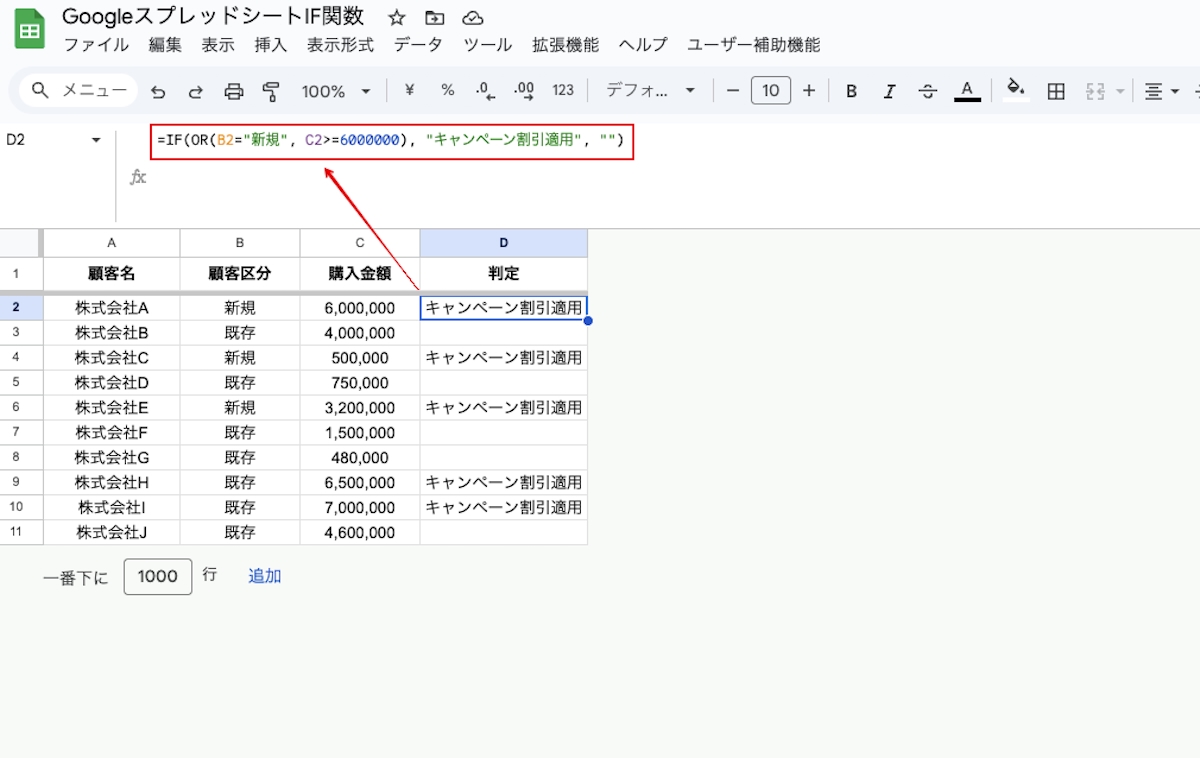
Task: Redo the last action
Action: point(196,91)
